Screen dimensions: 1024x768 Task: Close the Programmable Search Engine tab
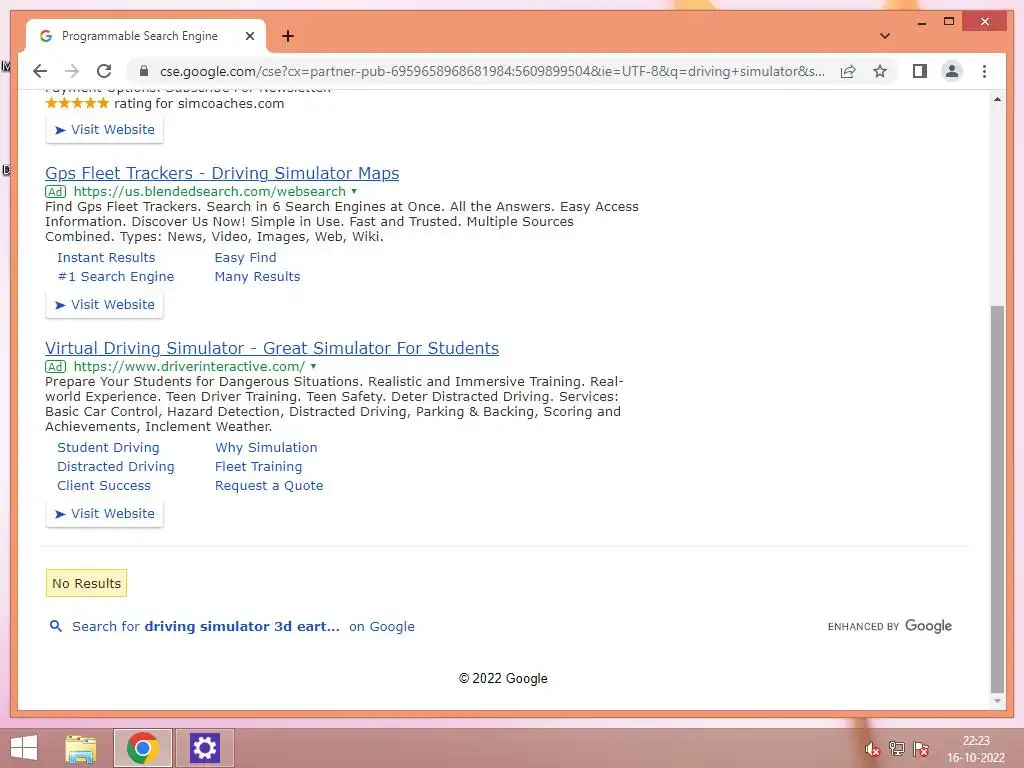(249, 36)
